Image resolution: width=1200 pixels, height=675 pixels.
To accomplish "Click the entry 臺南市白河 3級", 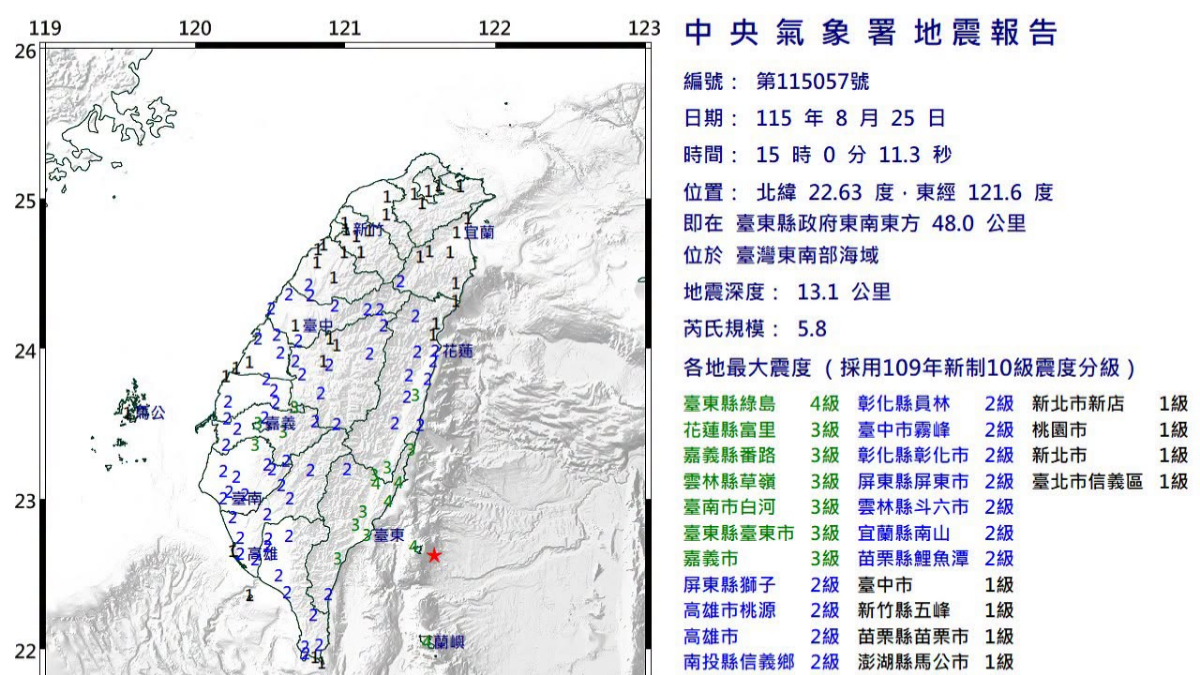I will (x=761, y=507).
